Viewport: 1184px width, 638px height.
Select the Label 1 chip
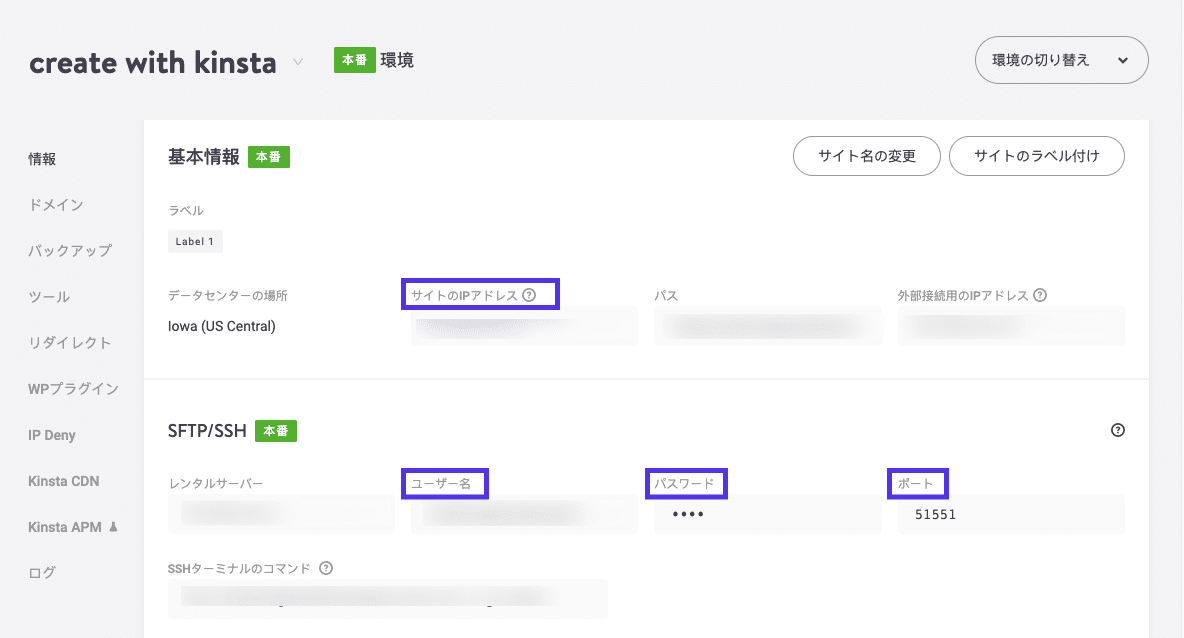pyautogui.click(x=195, y=240)
